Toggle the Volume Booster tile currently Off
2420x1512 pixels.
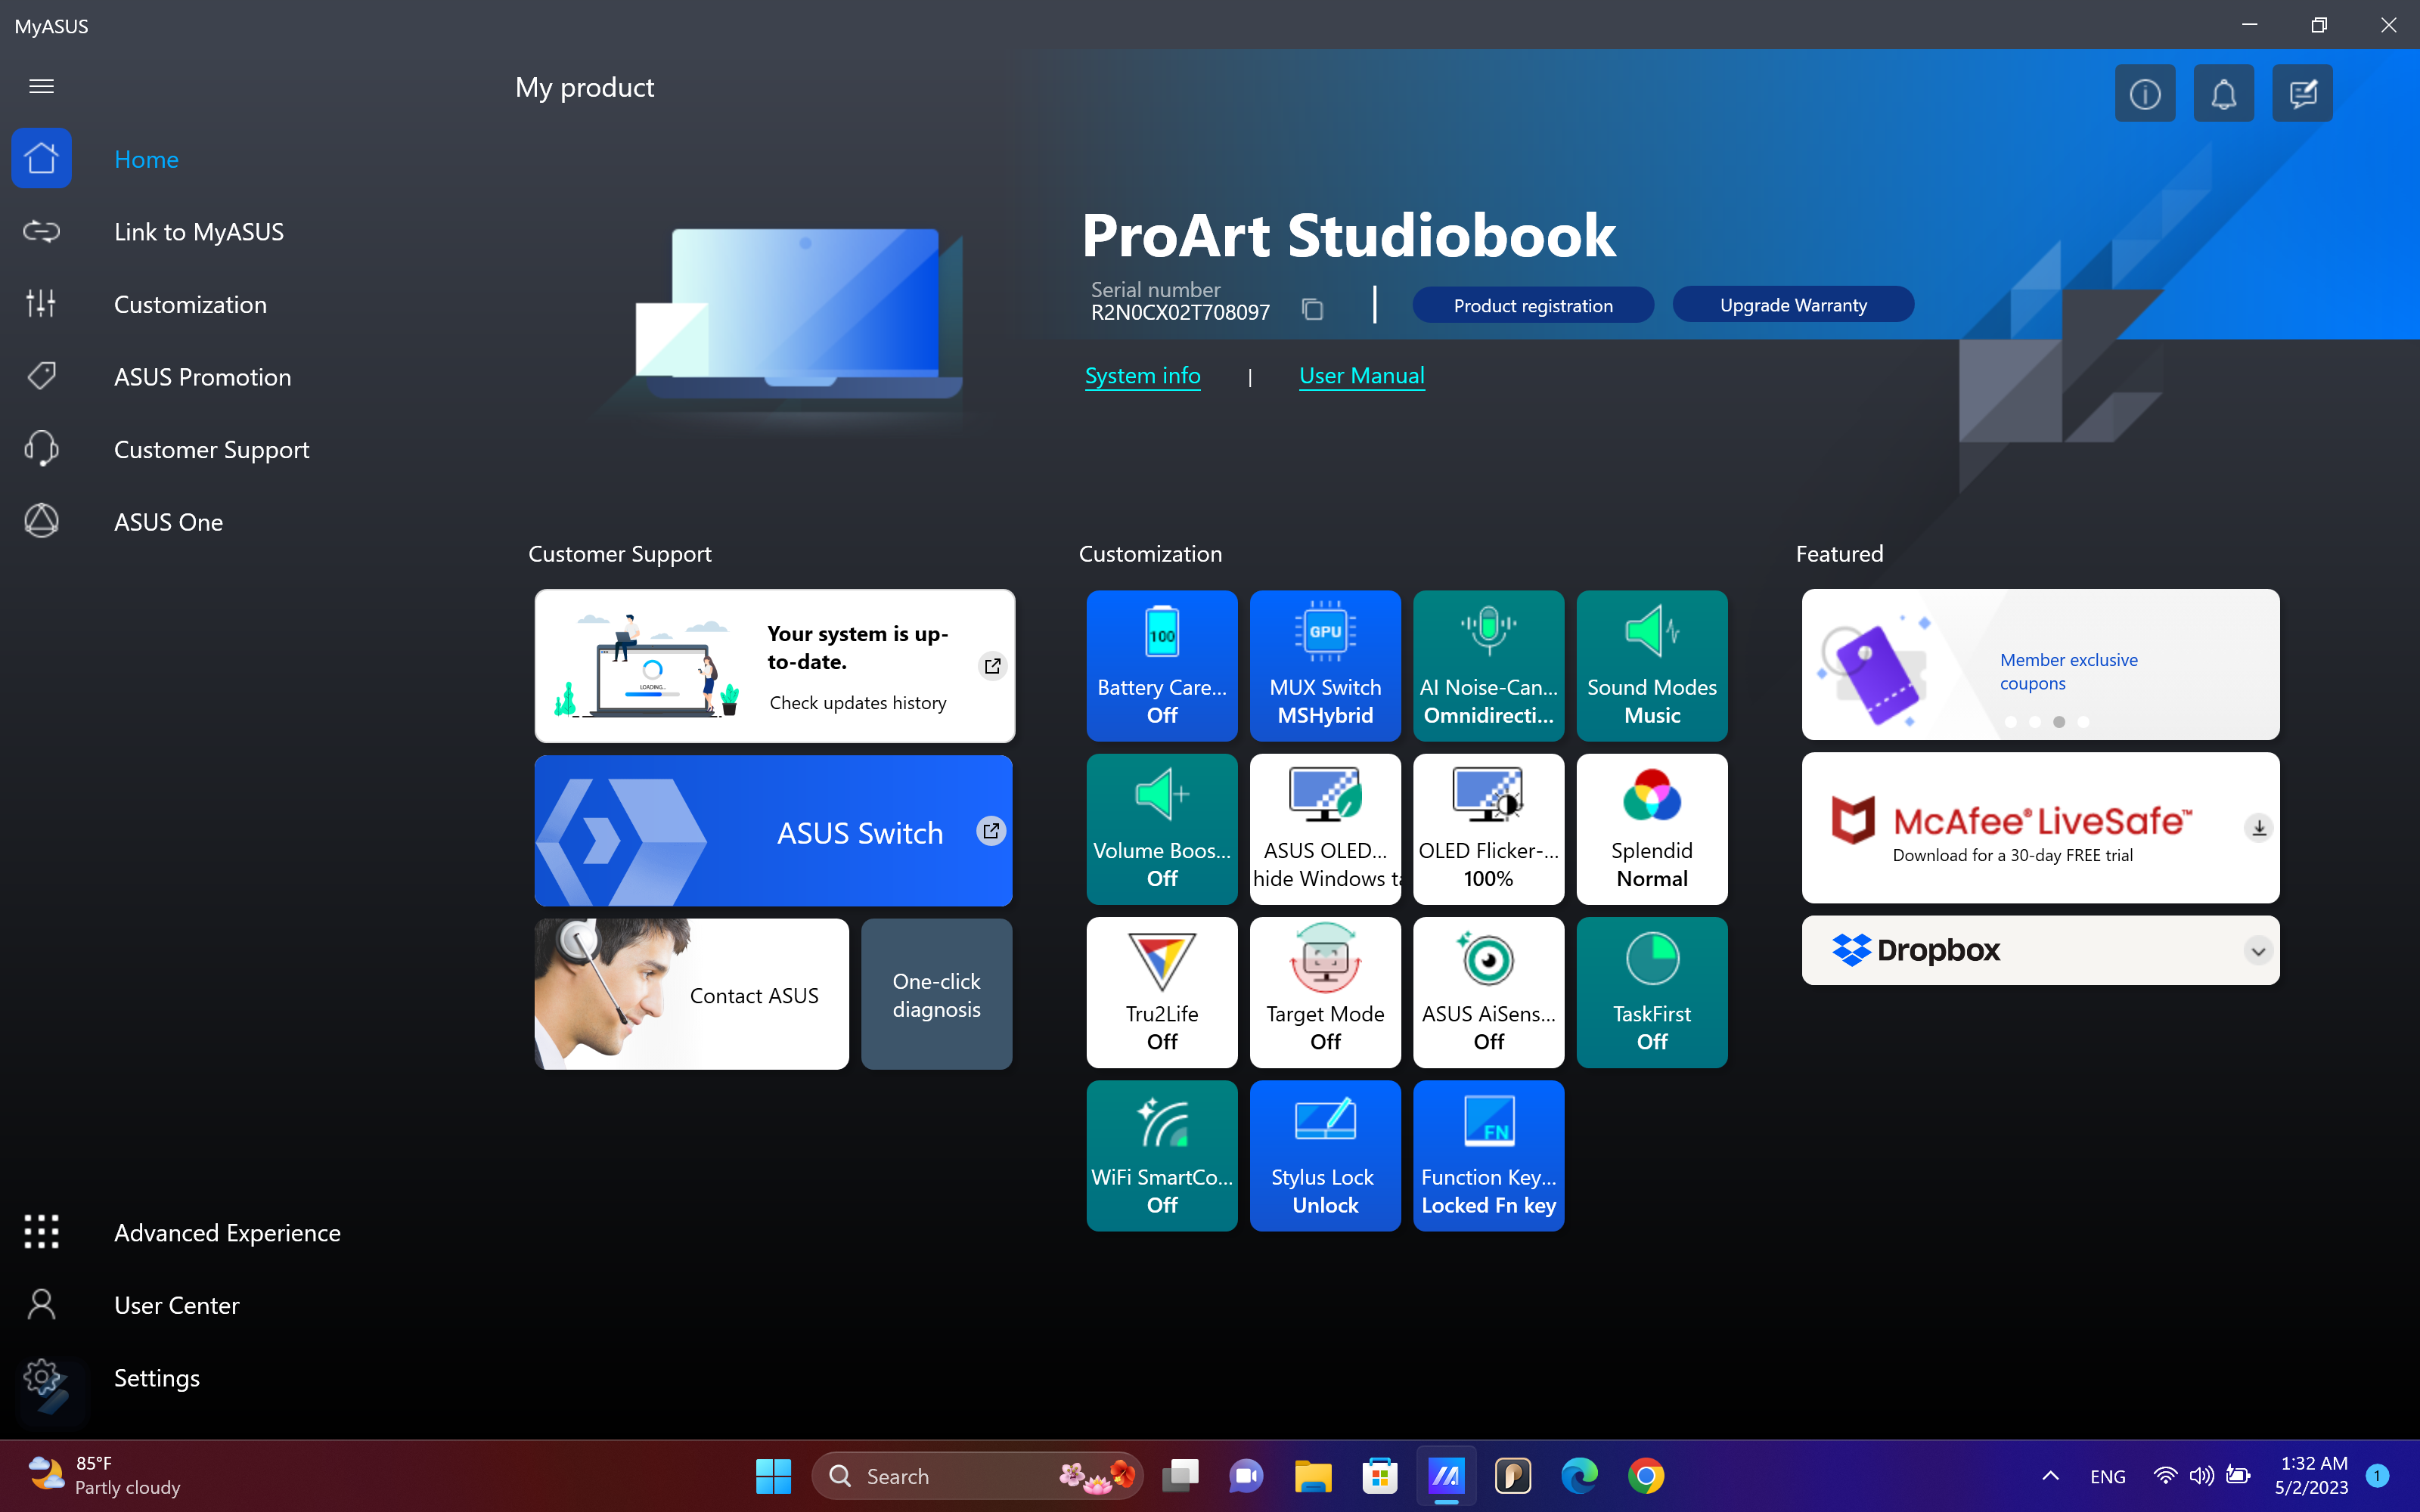pyautogui.click(x=1162, y=829)
